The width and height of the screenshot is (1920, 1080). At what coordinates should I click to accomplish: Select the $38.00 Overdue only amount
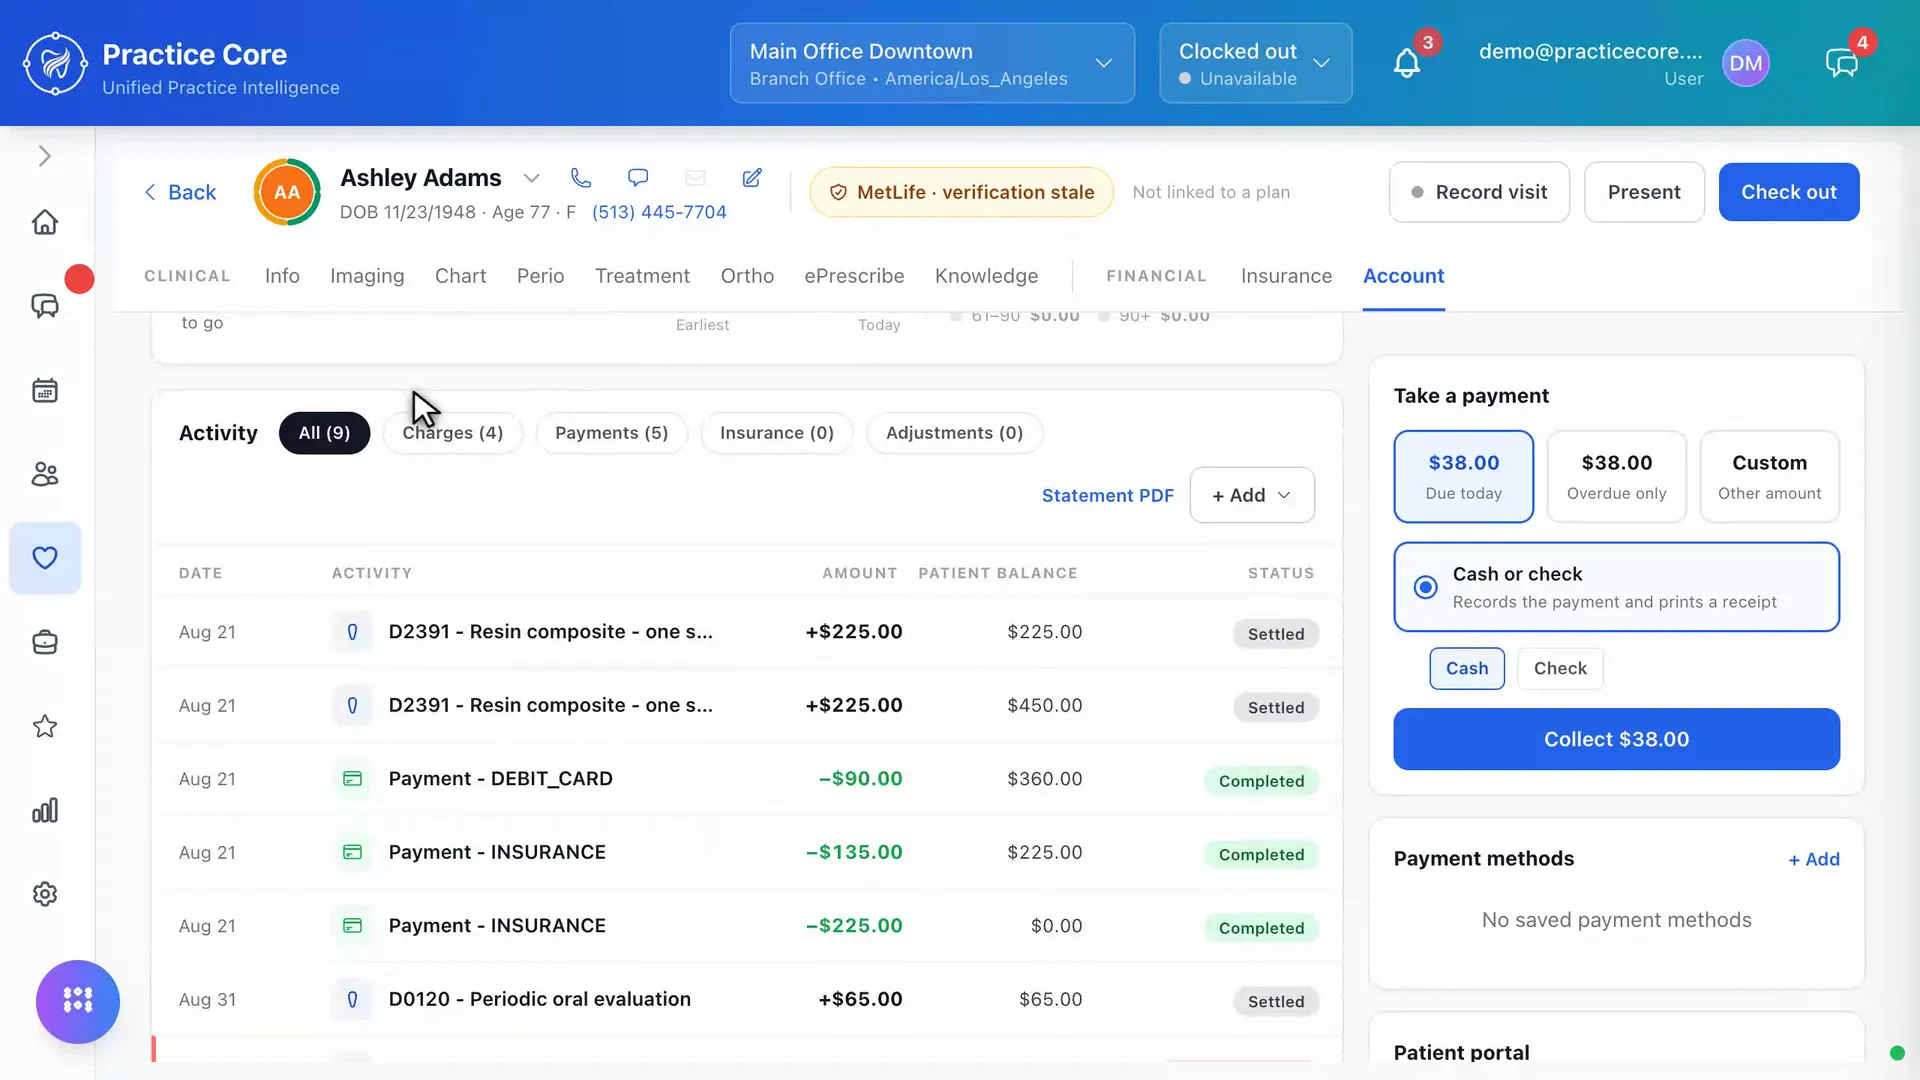[x=1616, y=476]
